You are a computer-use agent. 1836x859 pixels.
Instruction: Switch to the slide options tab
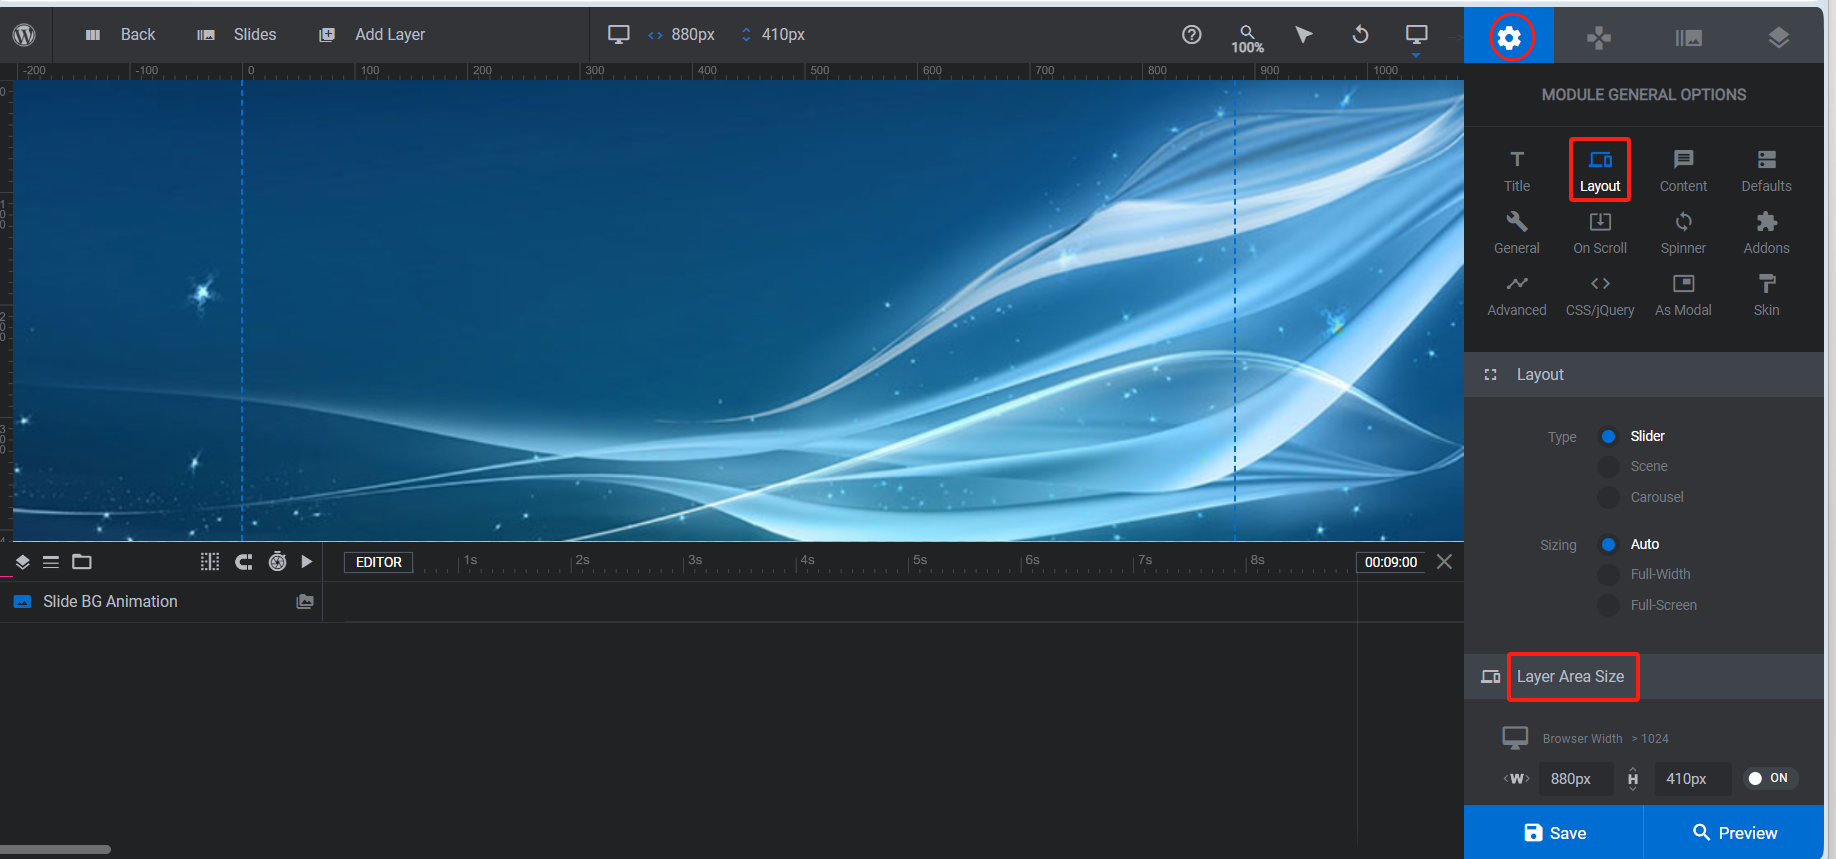point(1688,38)
